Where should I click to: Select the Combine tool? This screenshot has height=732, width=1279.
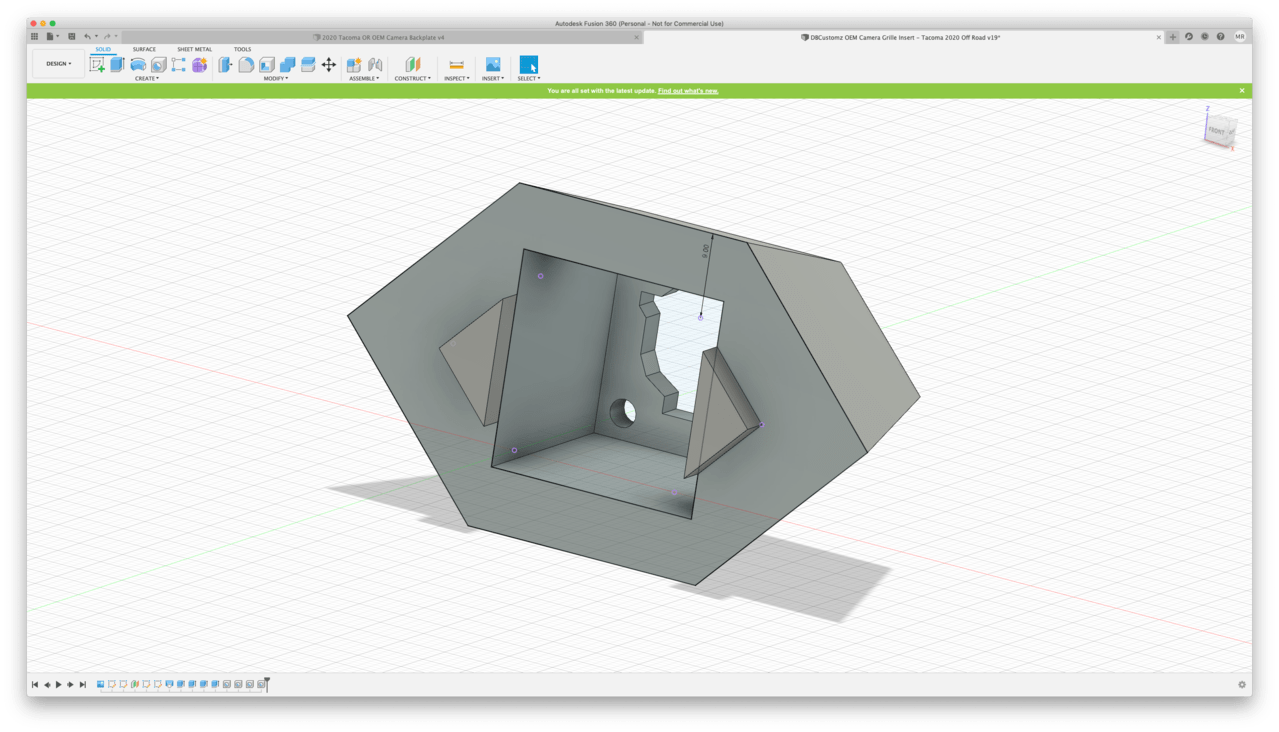coord(287,64)
